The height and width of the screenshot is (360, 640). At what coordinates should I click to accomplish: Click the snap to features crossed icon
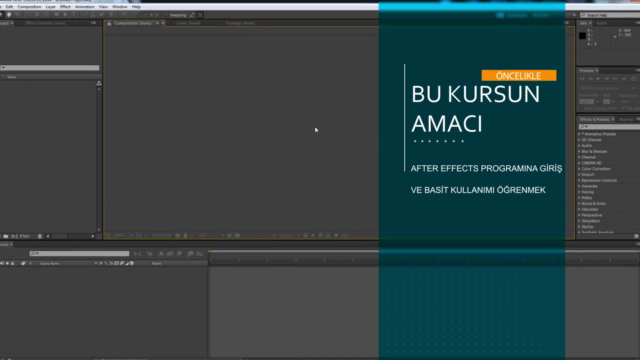(200, 15)
